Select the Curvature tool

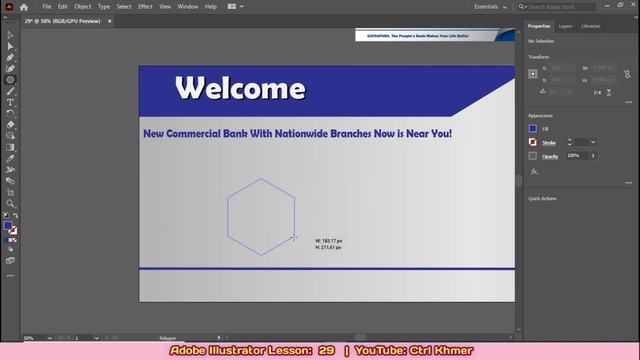coord(10,69)
